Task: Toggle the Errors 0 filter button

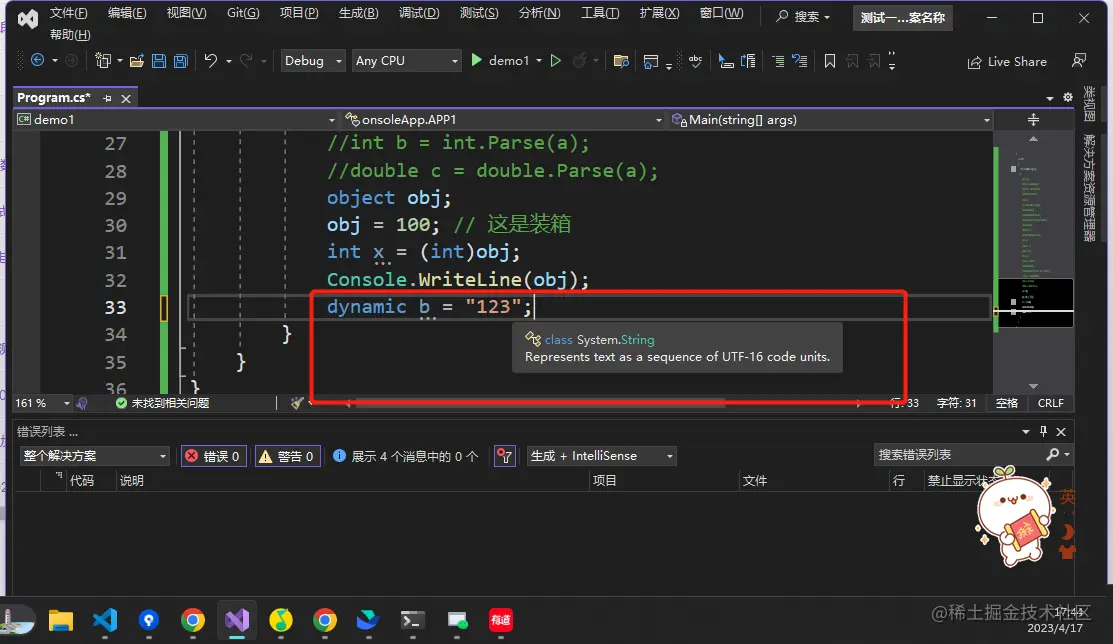Action: tap(213, 456)
